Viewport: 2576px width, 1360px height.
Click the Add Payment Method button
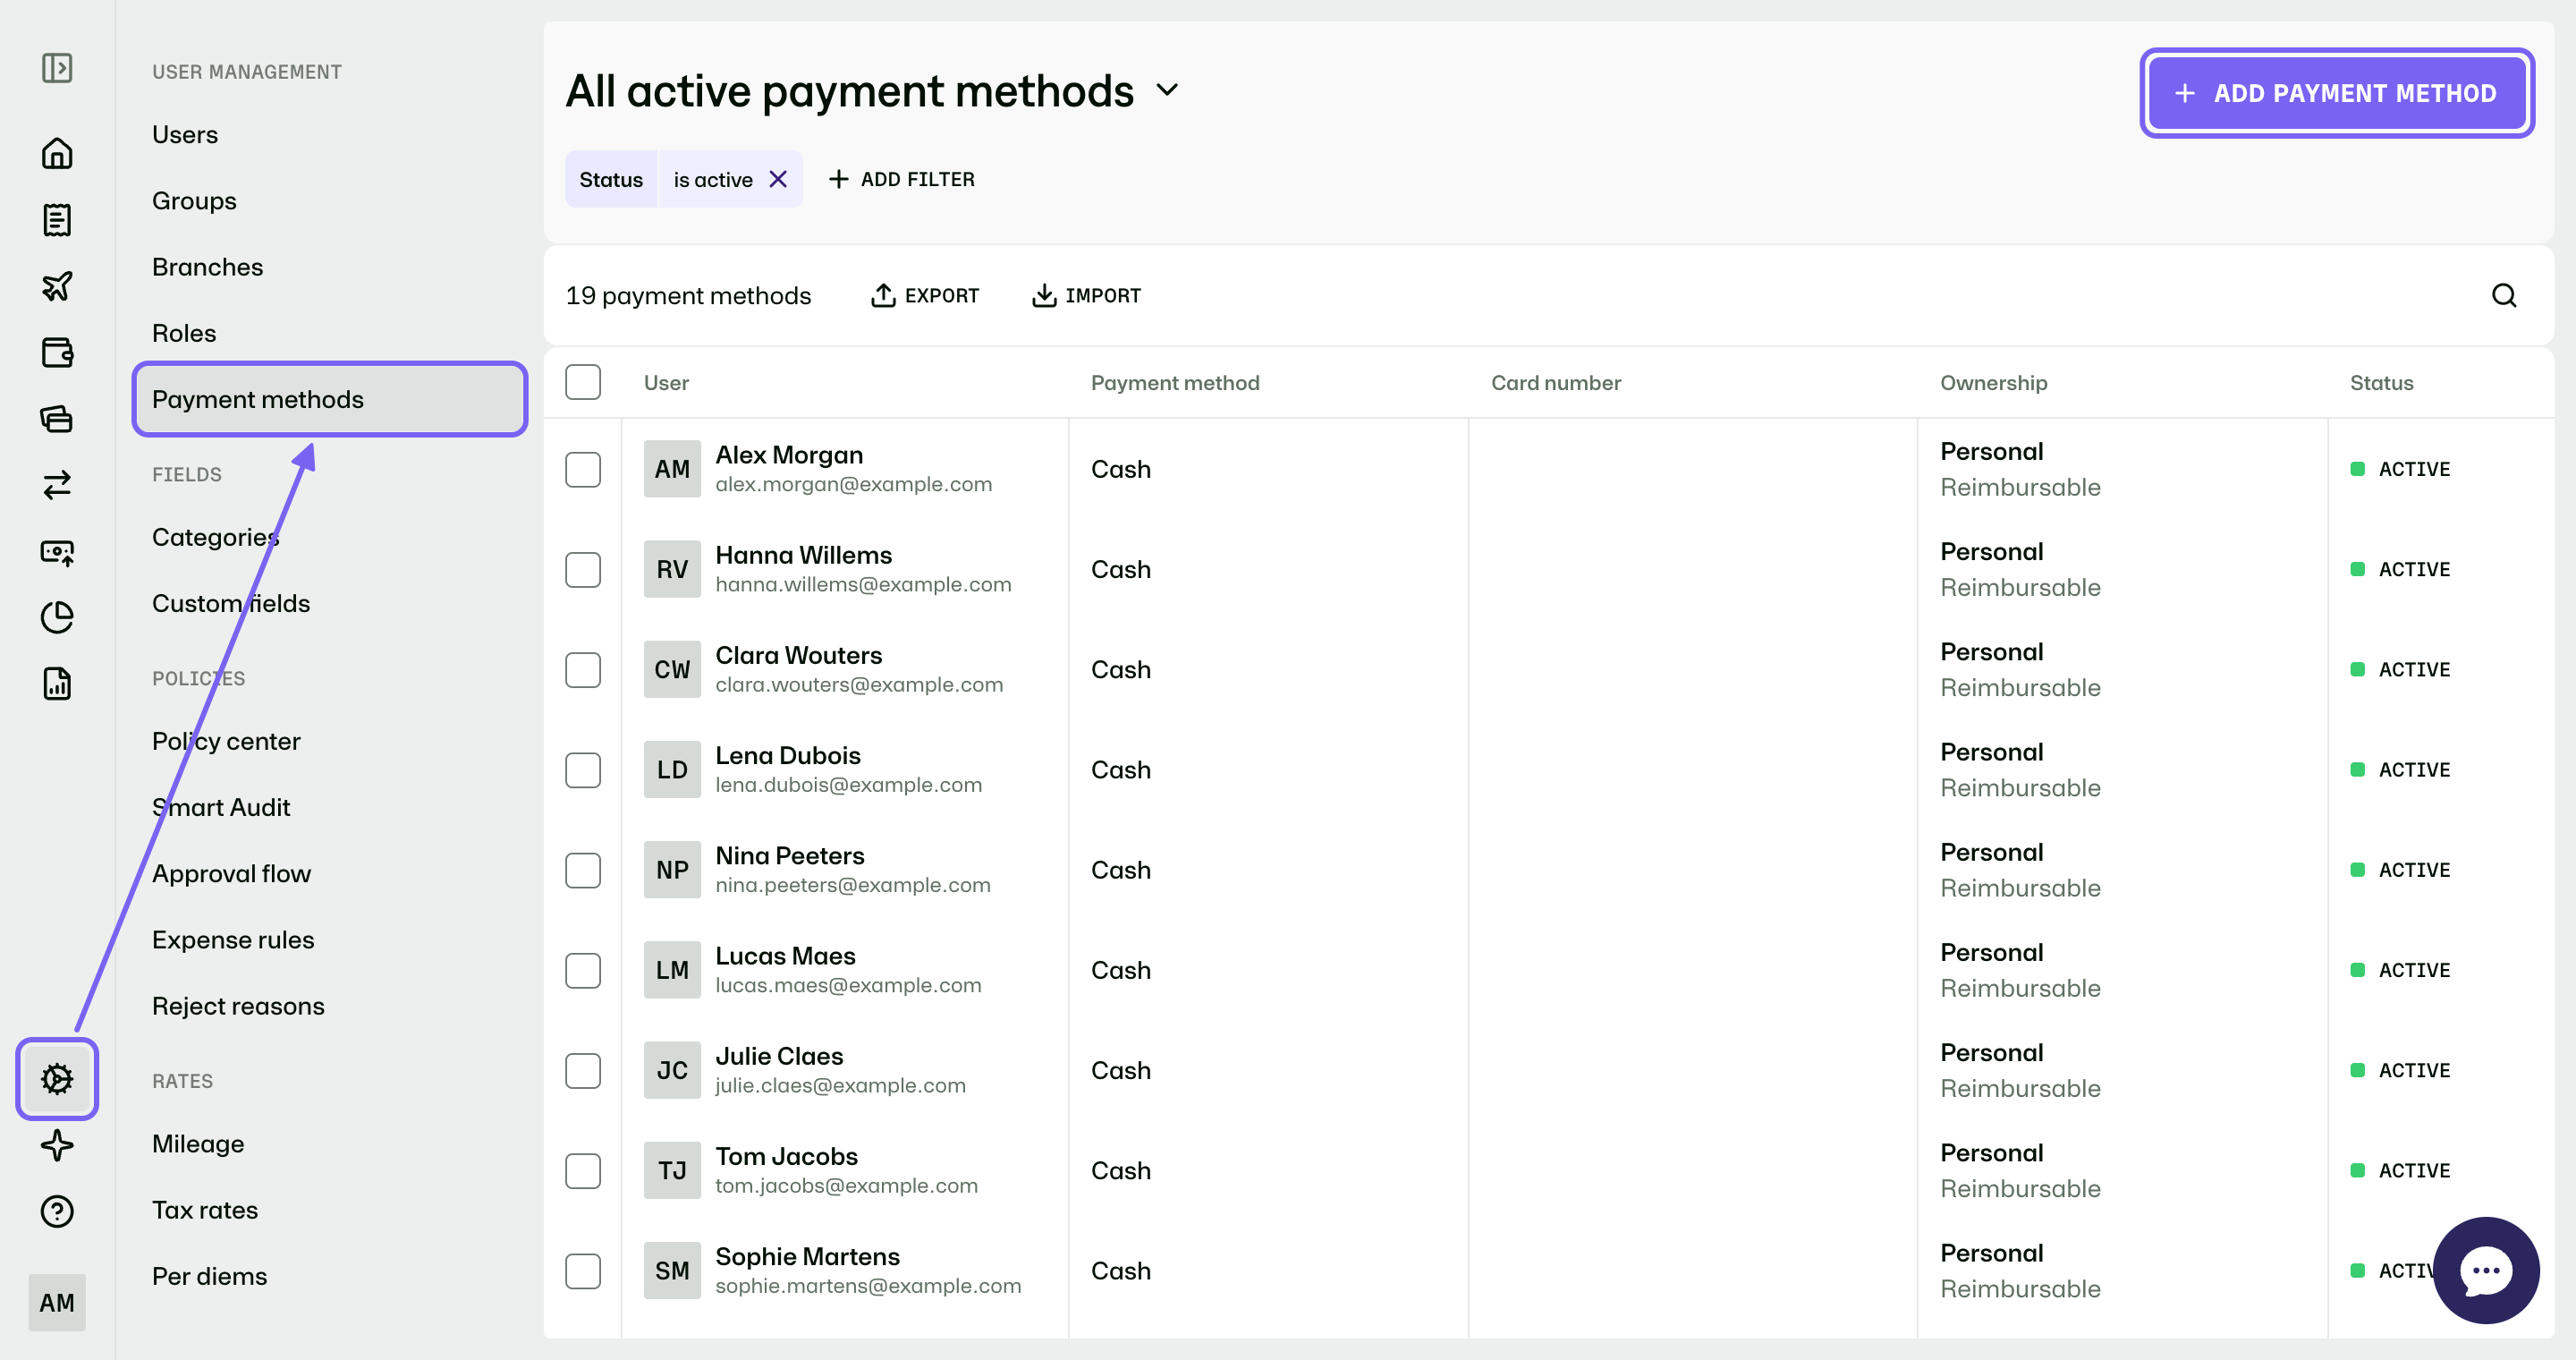point(2337,93)
